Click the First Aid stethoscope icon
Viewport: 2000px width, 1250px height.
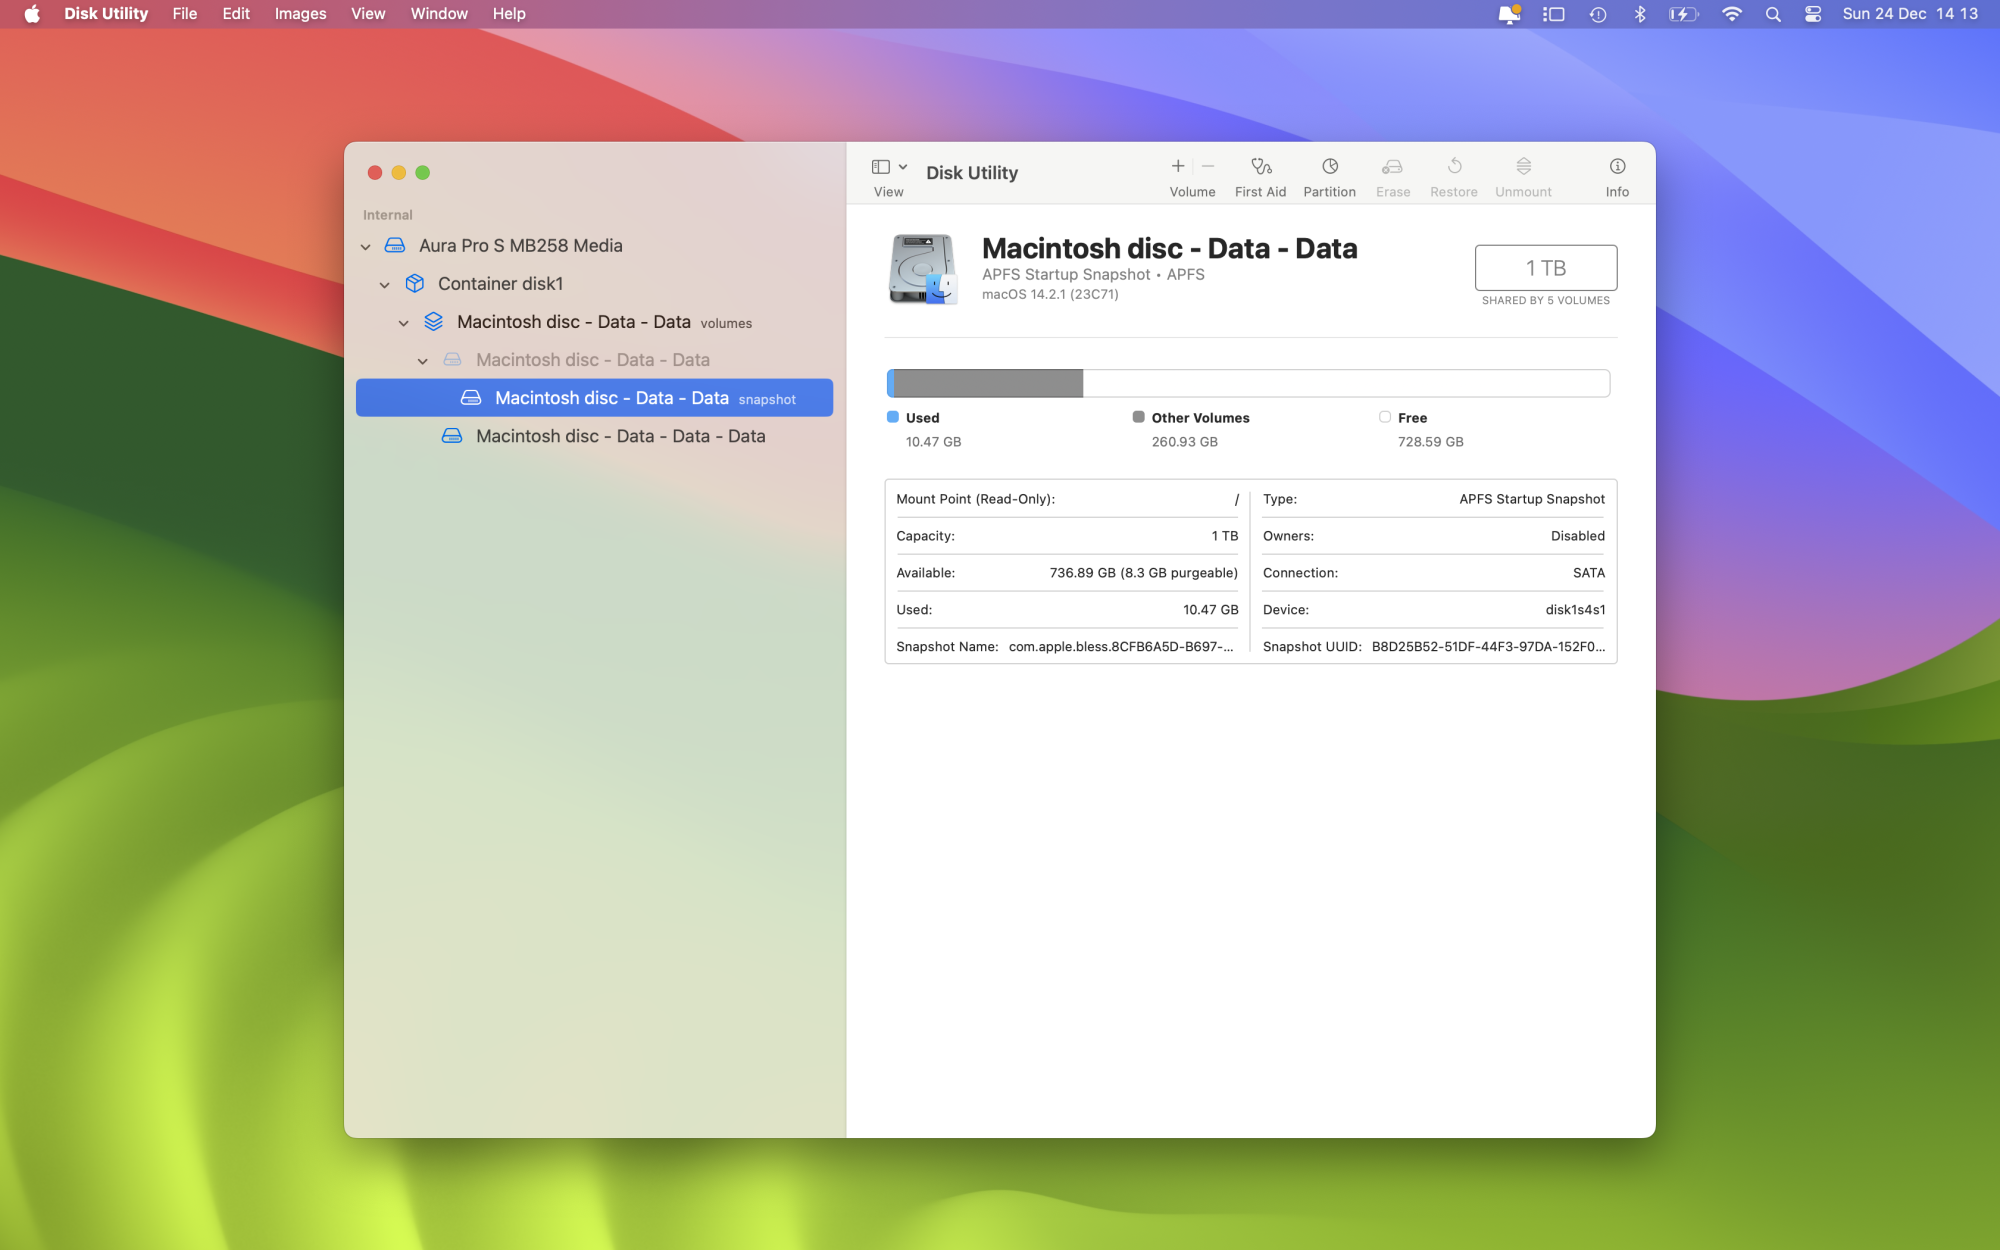(1260, 167)
